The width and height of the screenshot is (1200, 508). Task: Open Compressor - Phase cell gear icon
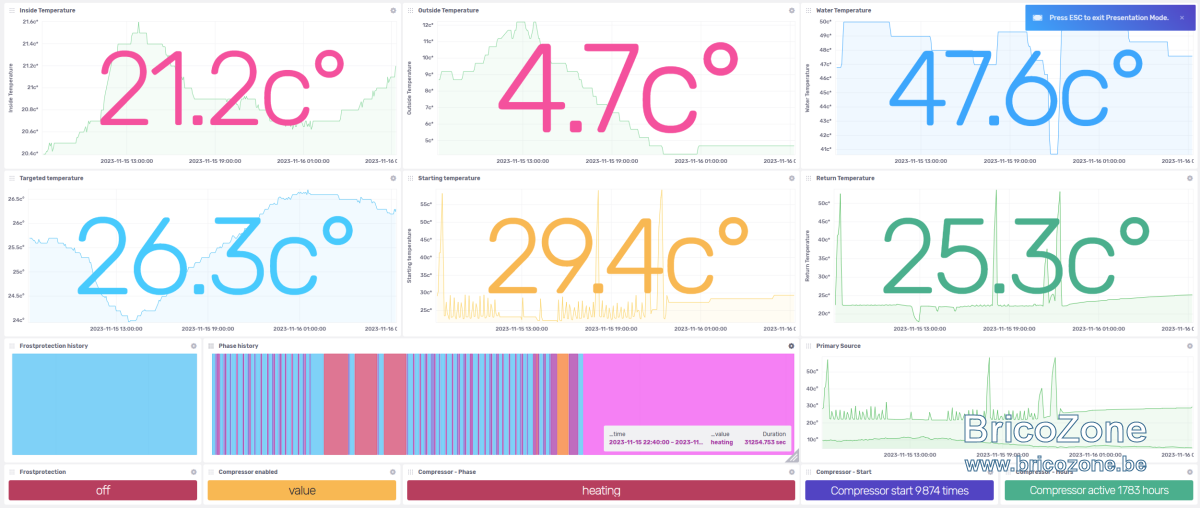click(791, 471)
